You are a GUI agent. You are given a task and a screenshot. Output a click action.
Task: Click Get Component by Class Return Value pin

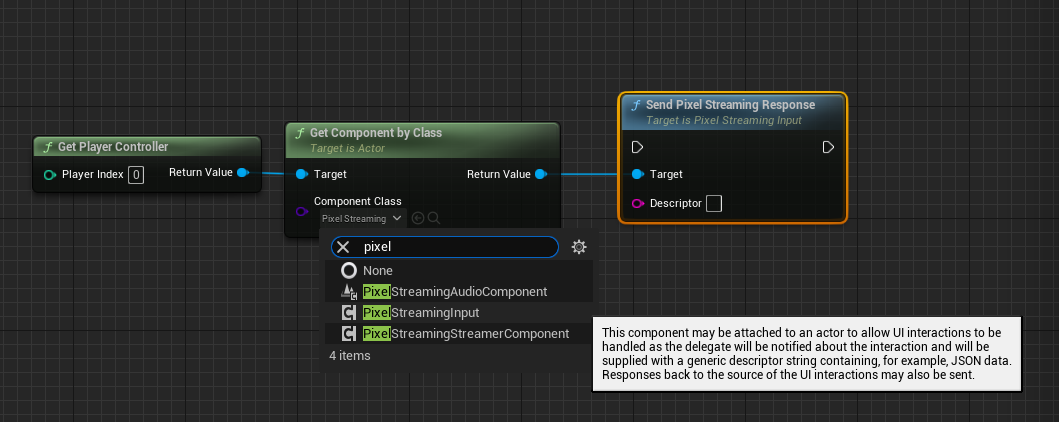540,174
